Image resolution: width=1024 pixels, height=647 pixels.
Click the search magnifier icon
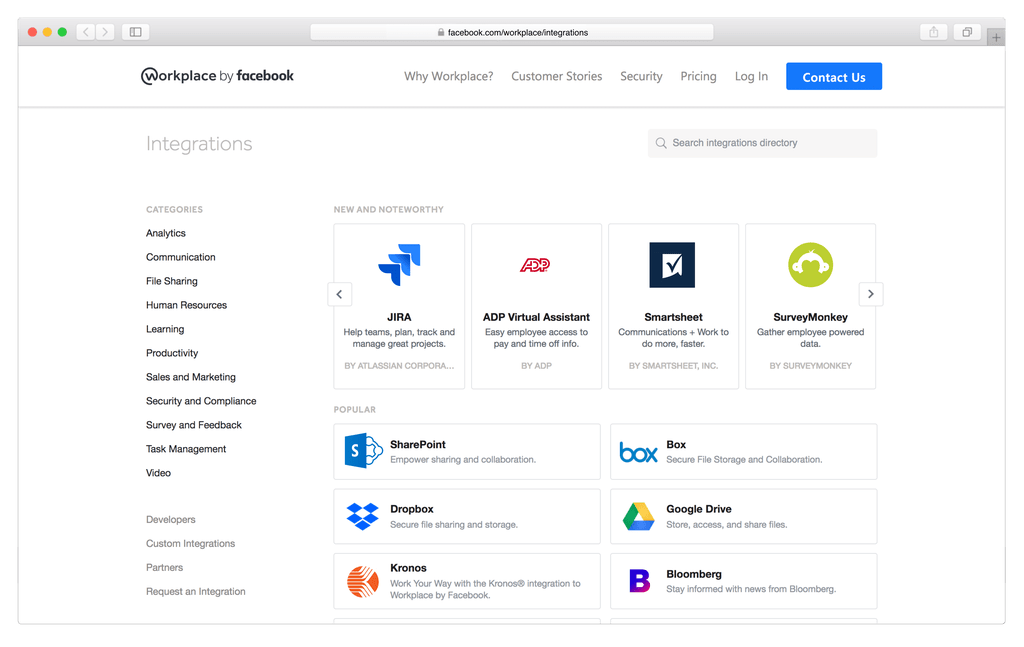point(661,143)
